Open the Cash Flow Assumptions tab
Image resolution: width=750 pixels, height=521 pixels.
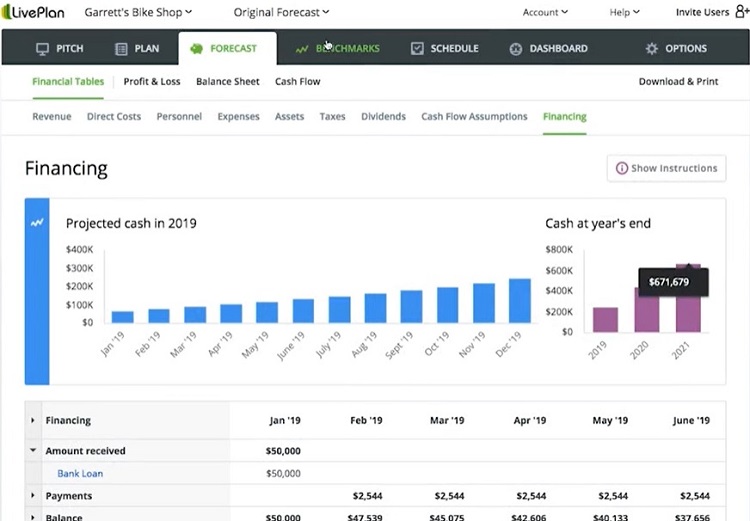474,117
